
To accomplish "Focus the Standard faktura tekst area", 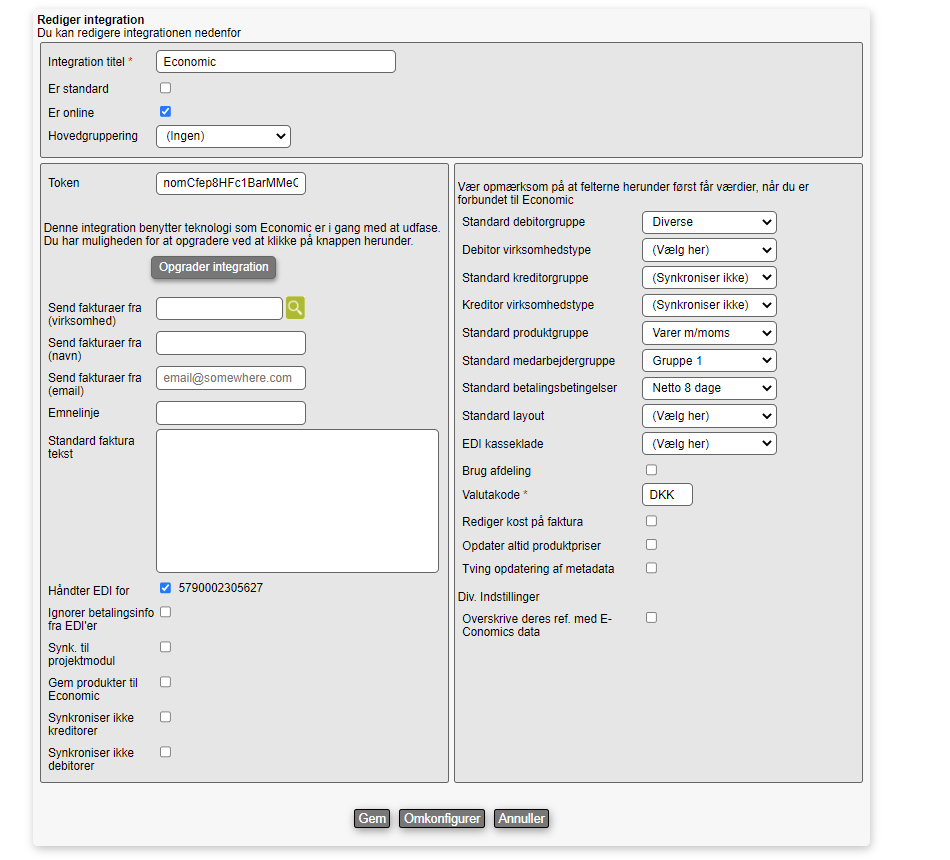I will click(x=297, y=500).
